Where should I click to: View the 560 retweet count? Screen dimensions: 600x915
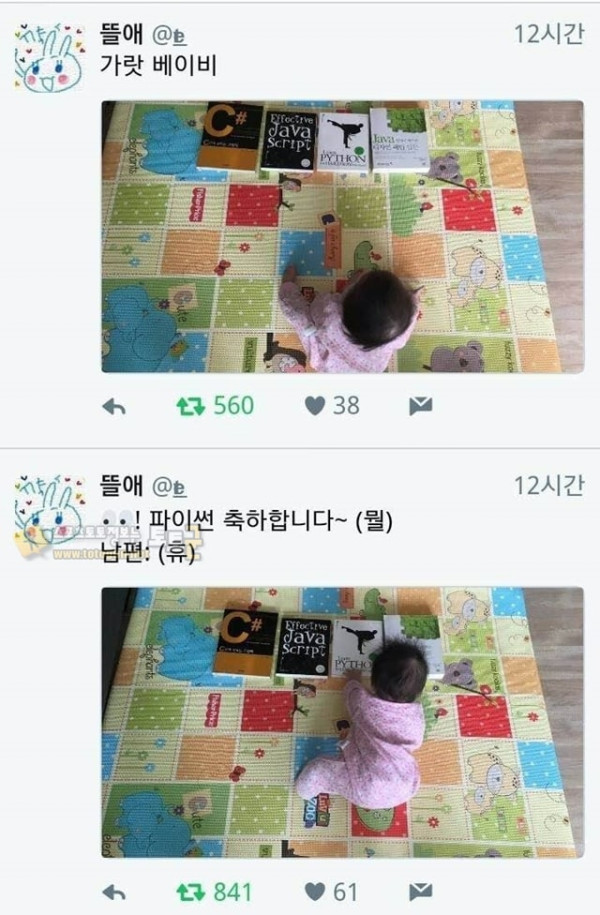click(233, 406)
